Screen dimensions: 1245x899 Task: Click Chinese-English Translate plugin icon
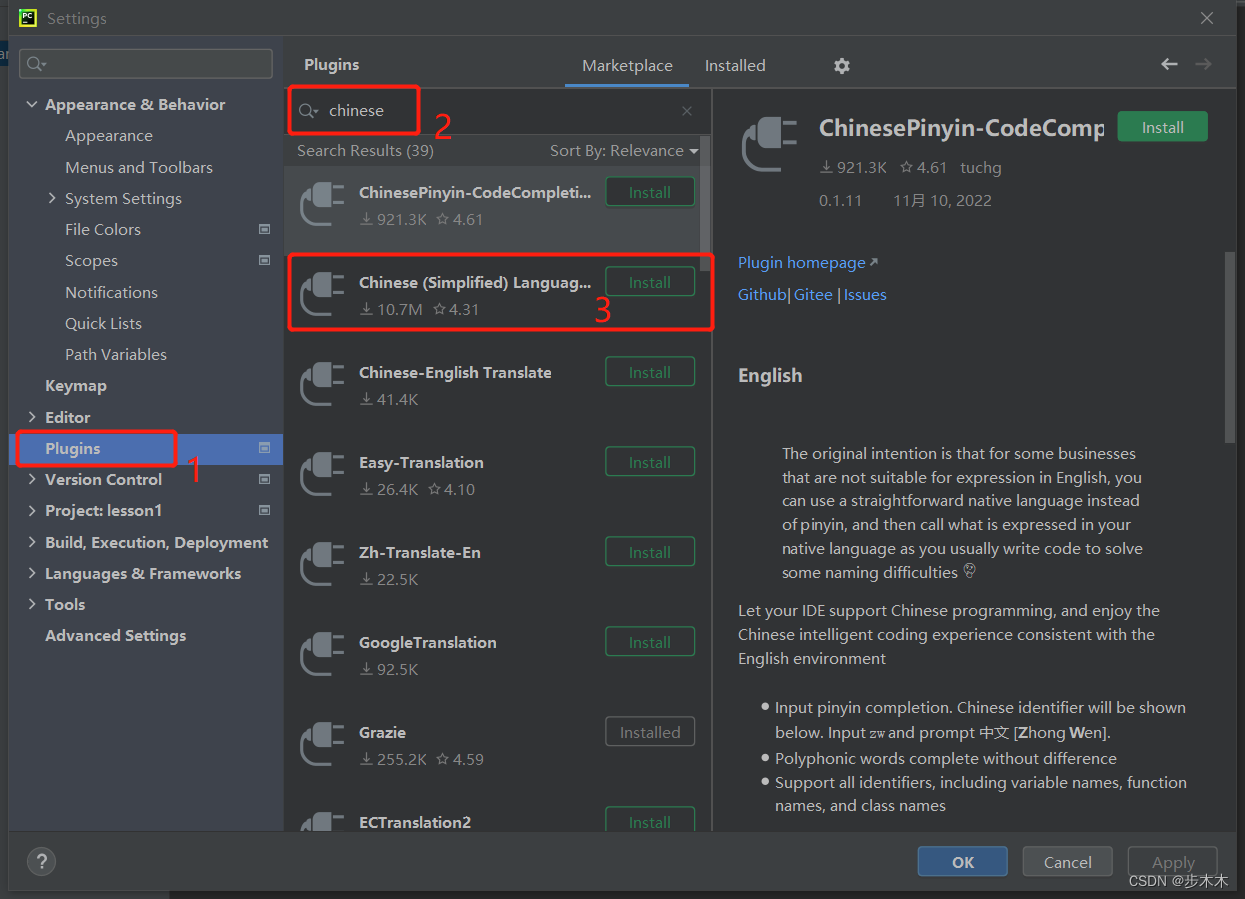[x=323, y=385]
